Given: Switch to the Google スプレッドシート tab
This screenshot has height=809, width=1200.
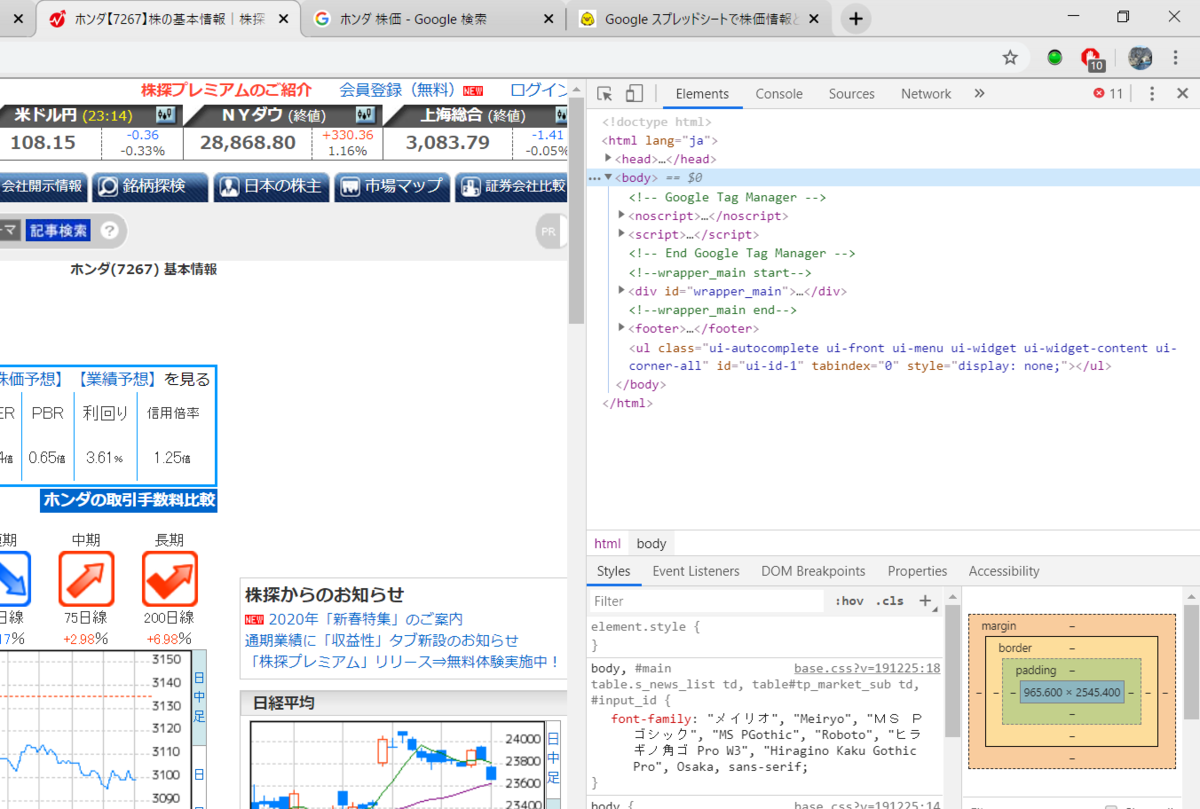Looking at the screenshot, I should (701, 19).
